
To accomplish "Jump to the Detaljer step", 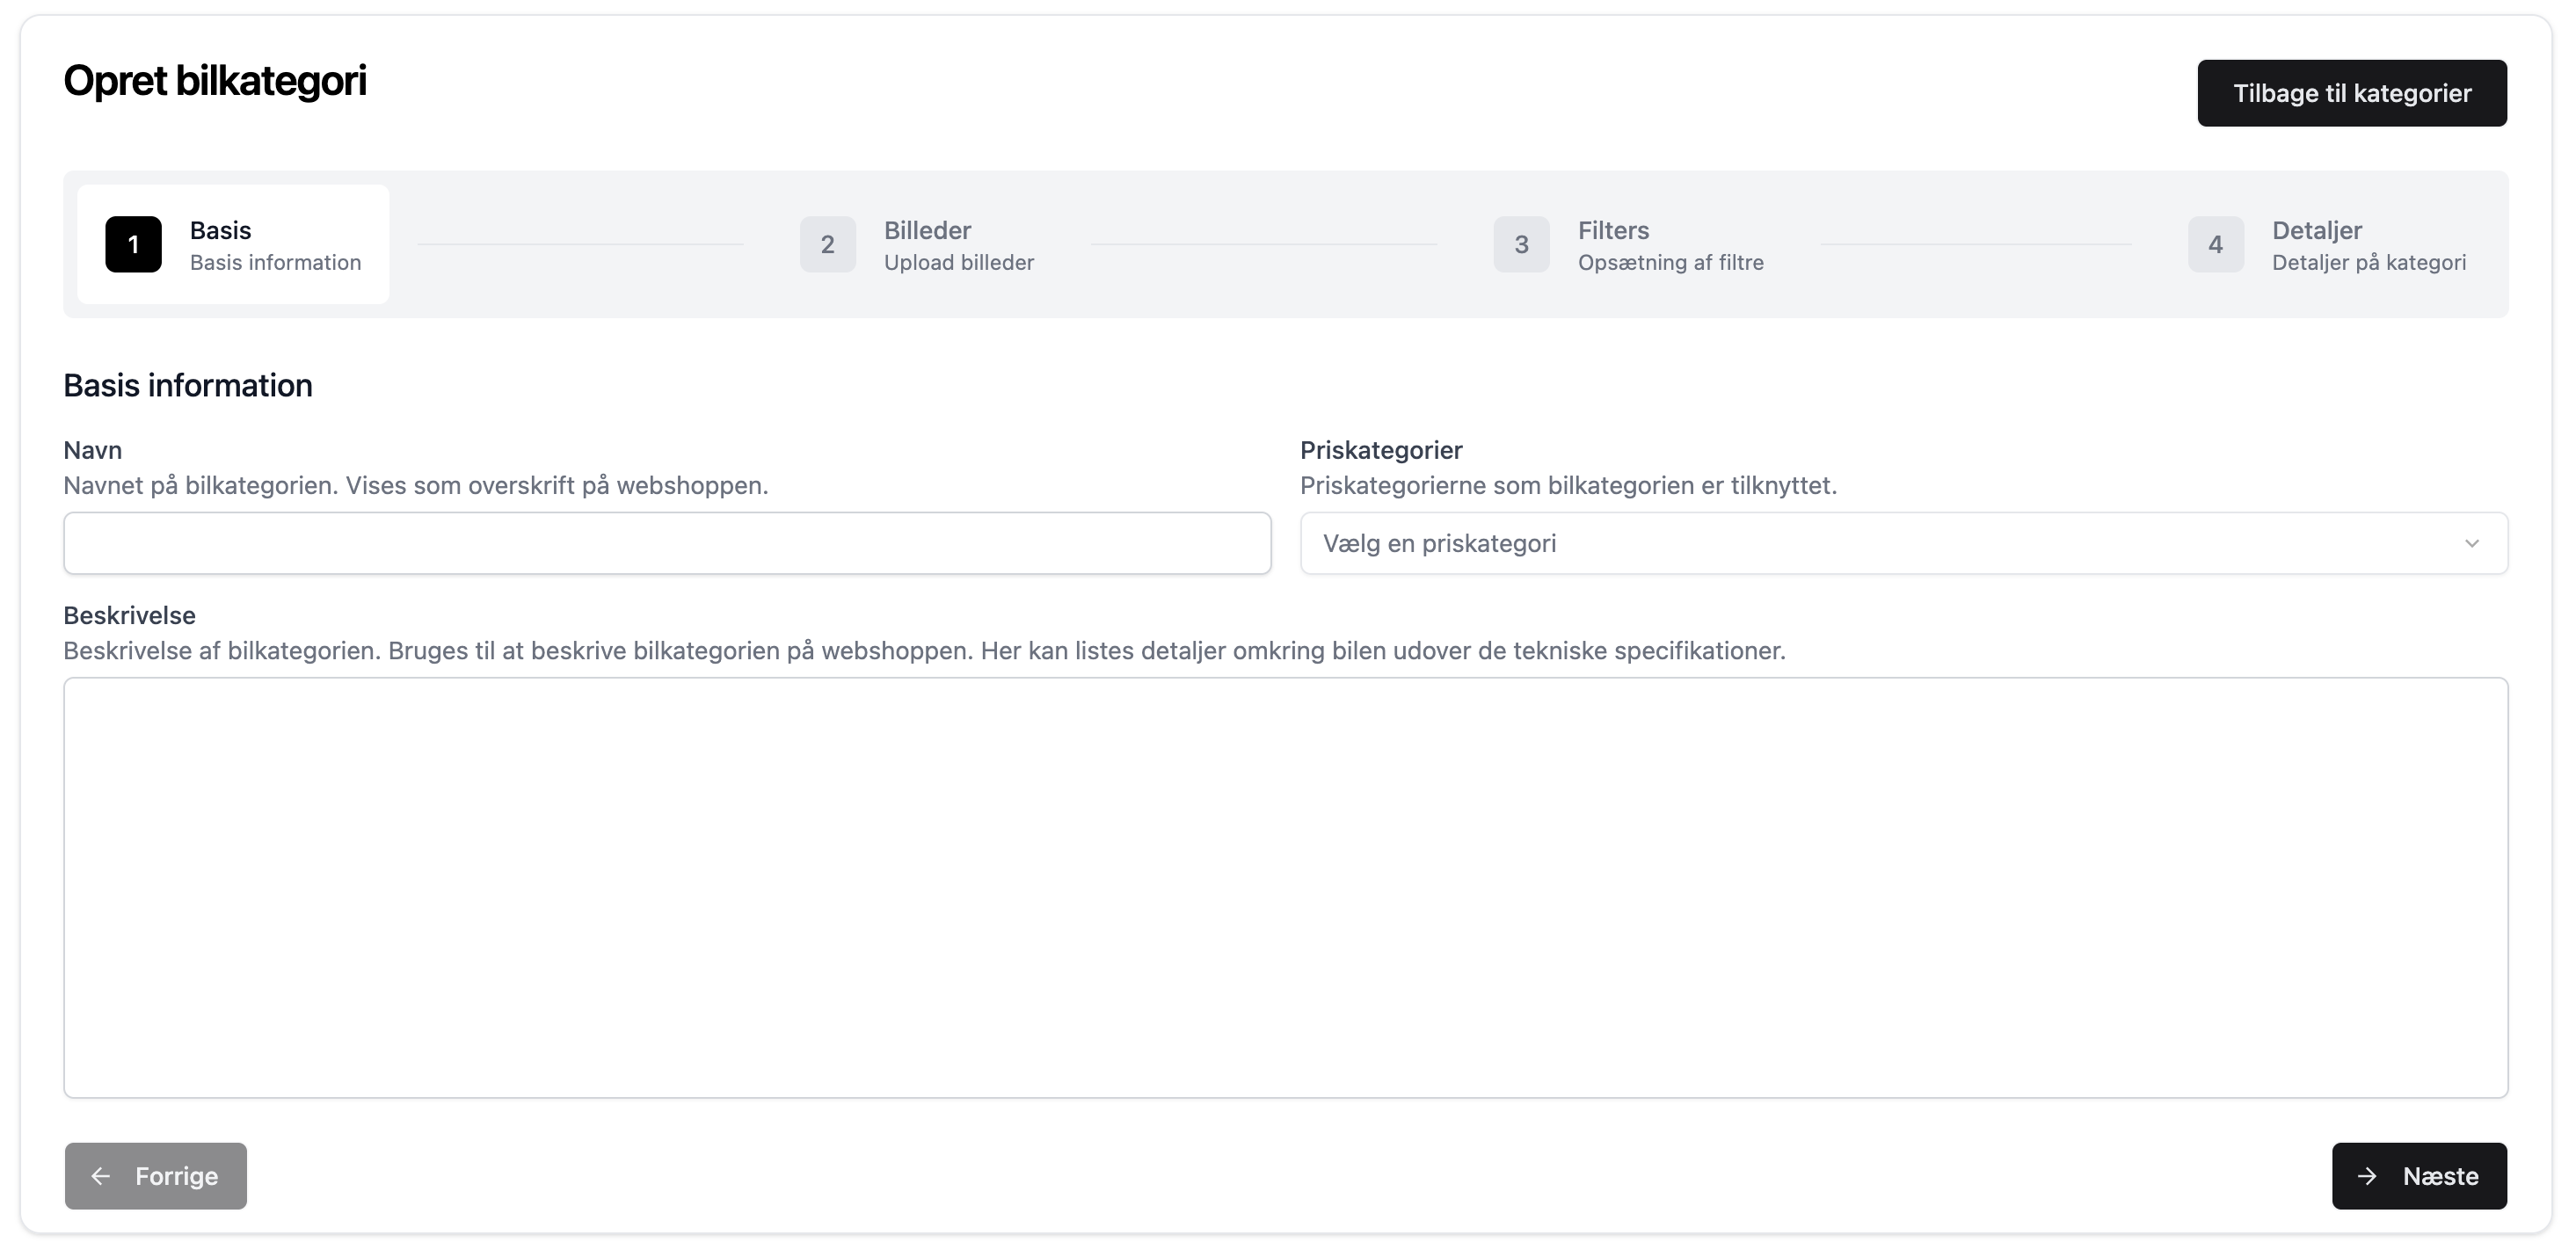I will click(x=2316, y=231).
